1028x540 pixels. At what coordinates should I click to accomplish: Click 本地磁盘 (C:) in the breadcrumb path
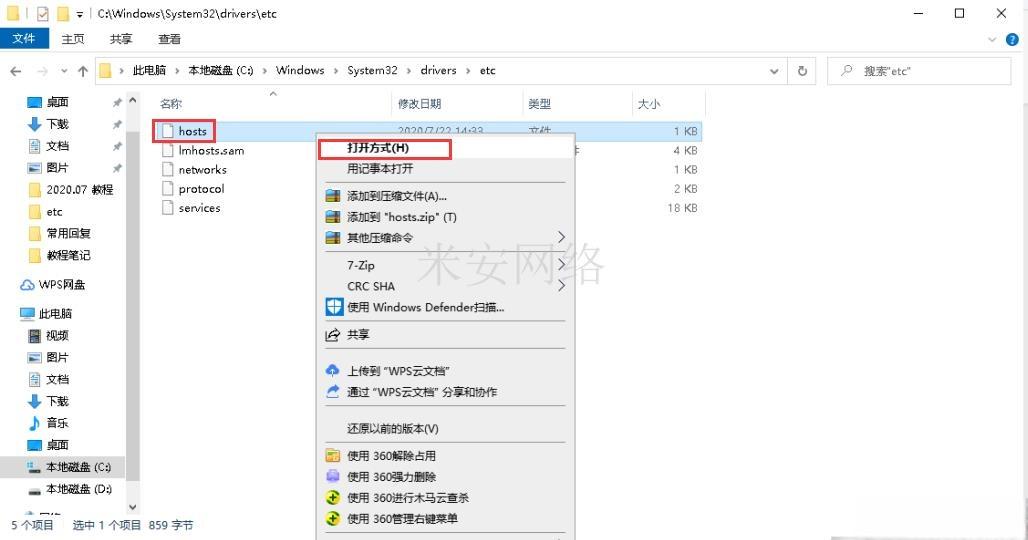tap(221, 70)
